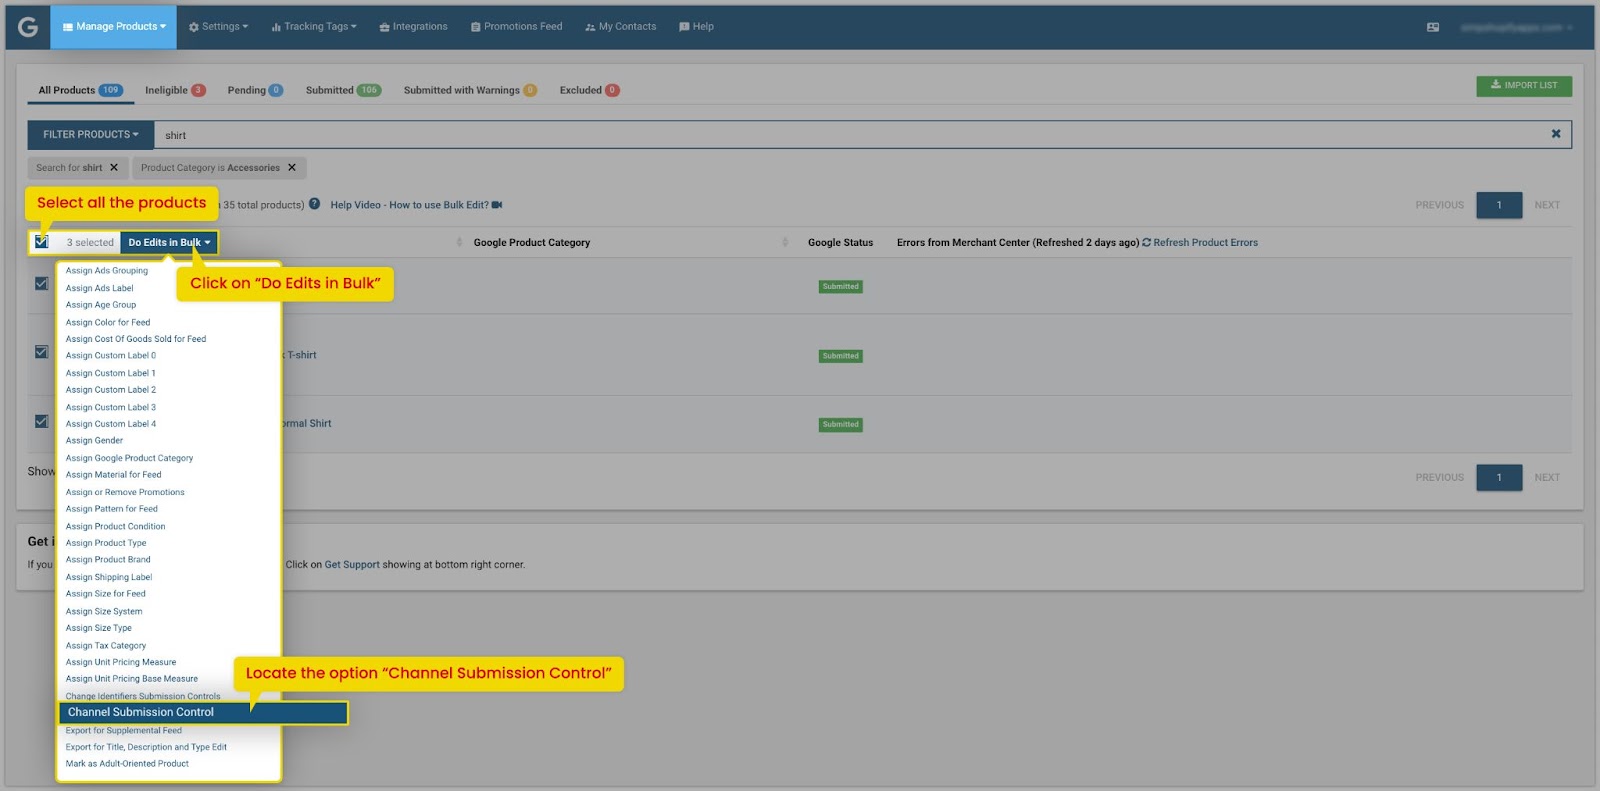The width and height of the screenshot is (1600, 791).
Task: Click Next in bottom pagination
Action: (x=1547, y=478)
